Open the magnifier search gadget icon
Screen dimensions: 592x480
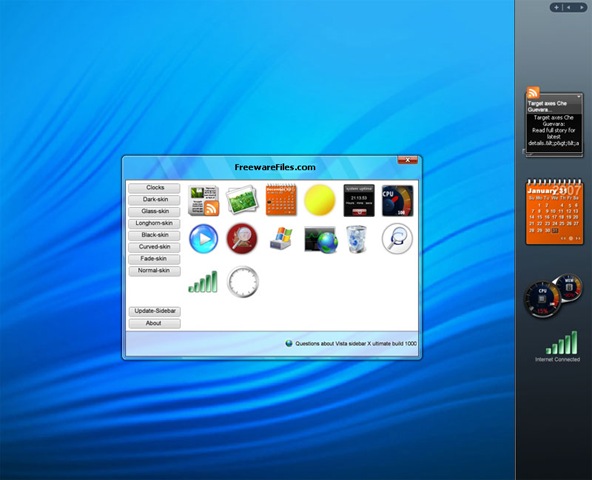[x=397, y=239]
